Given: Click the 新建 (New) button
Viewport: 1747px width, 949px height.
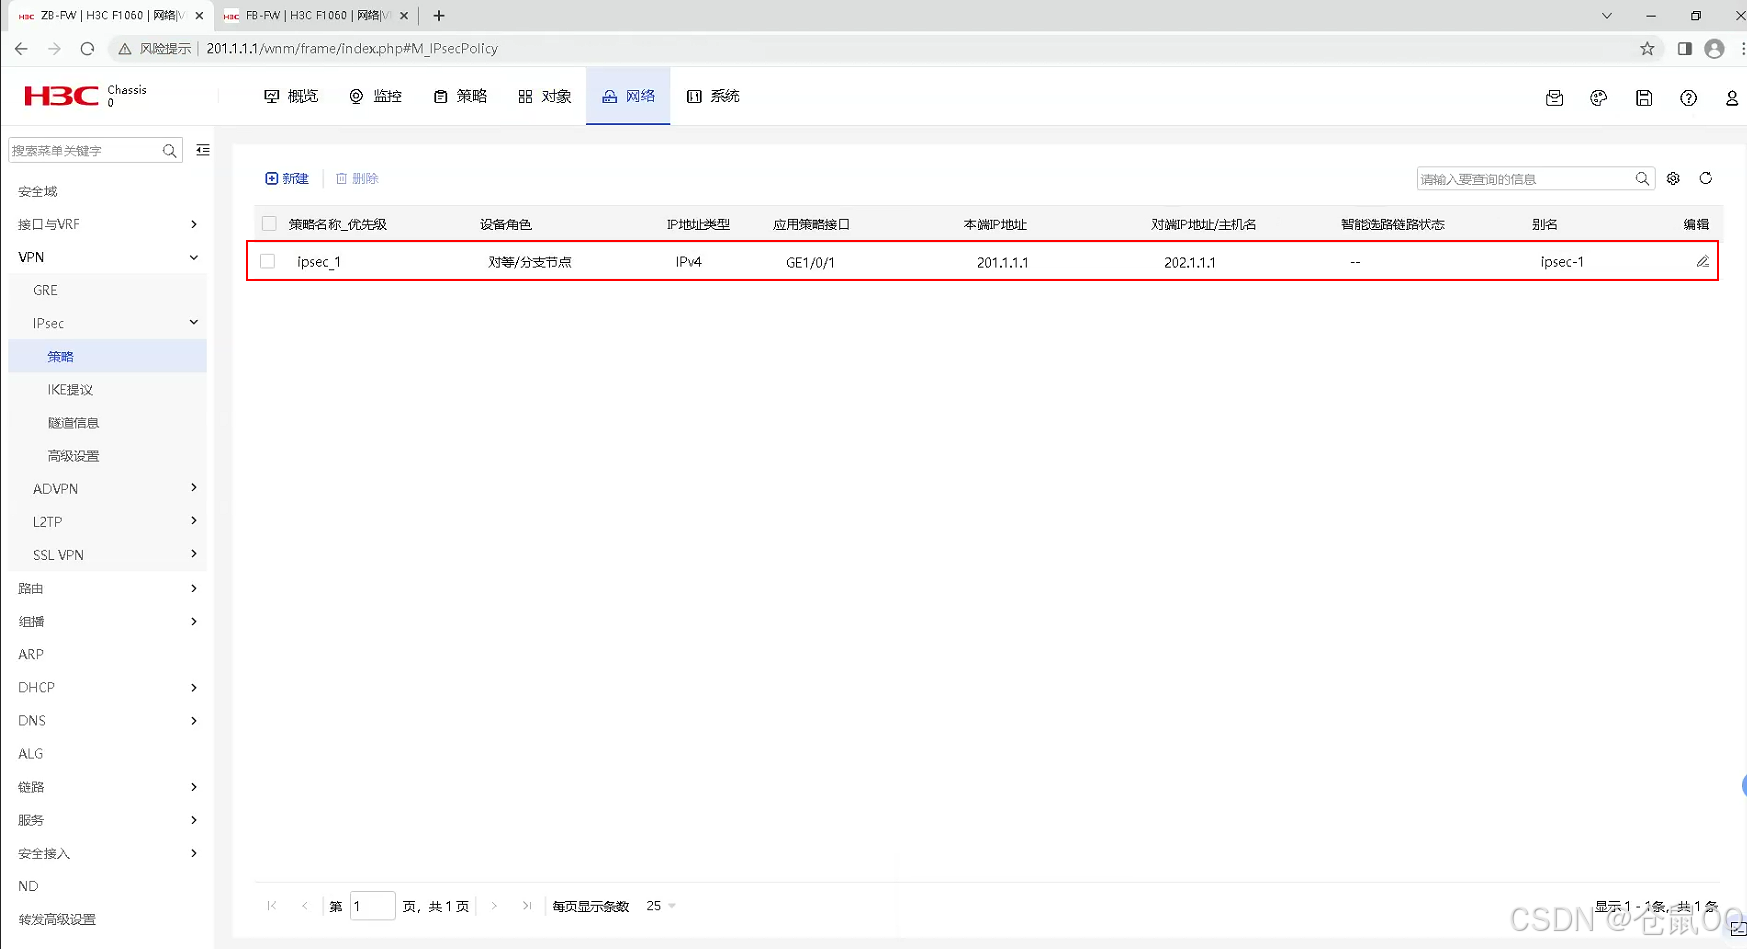Looking at the screenshot, I should 287,178.
